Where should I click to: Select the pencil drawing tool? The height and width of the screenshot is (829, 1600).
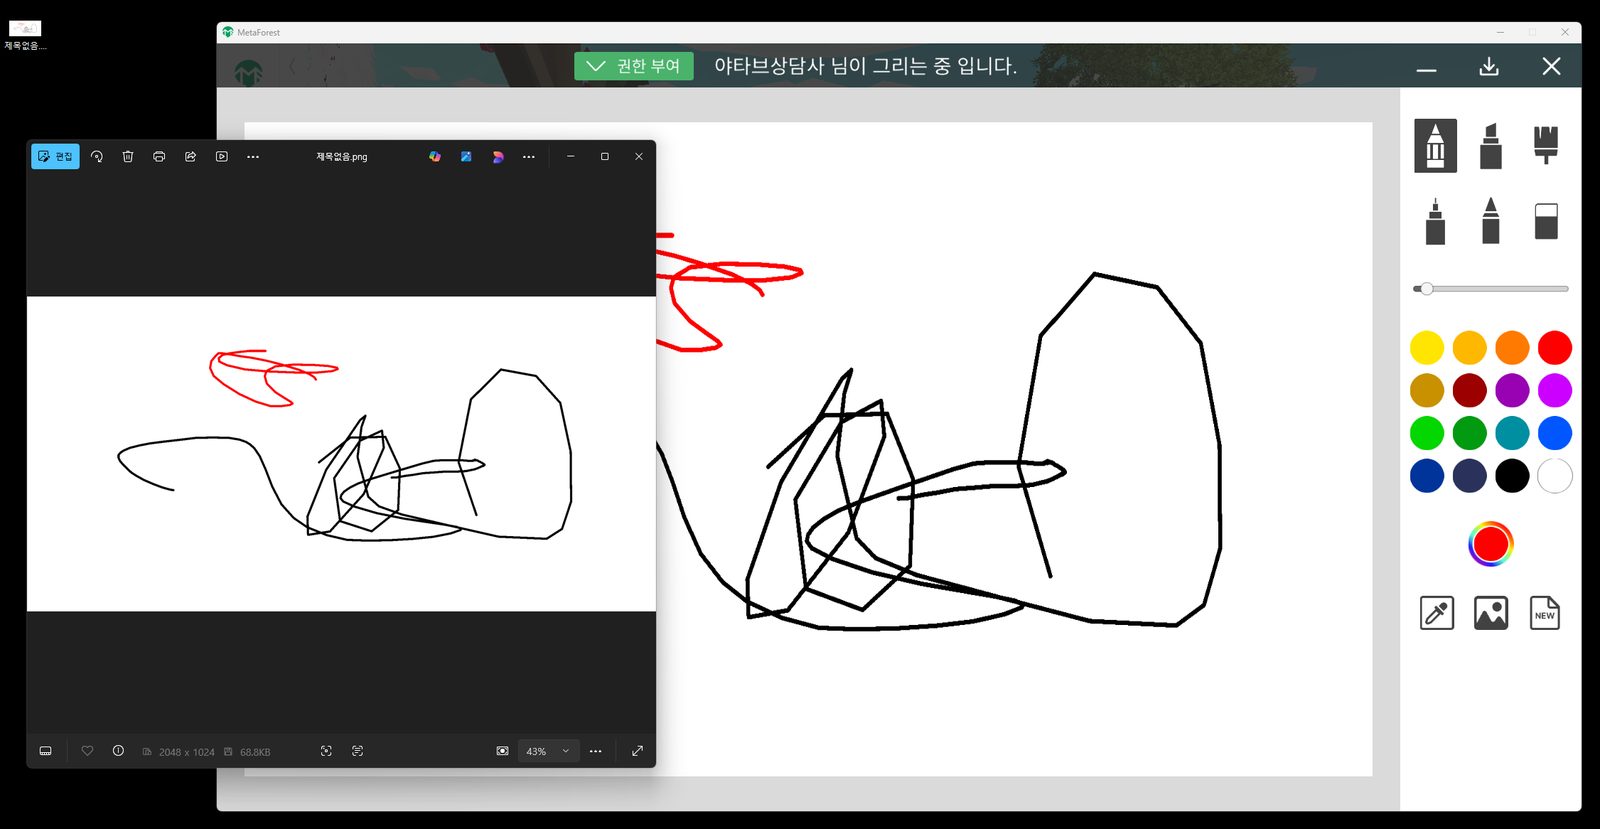(1435, 146)
